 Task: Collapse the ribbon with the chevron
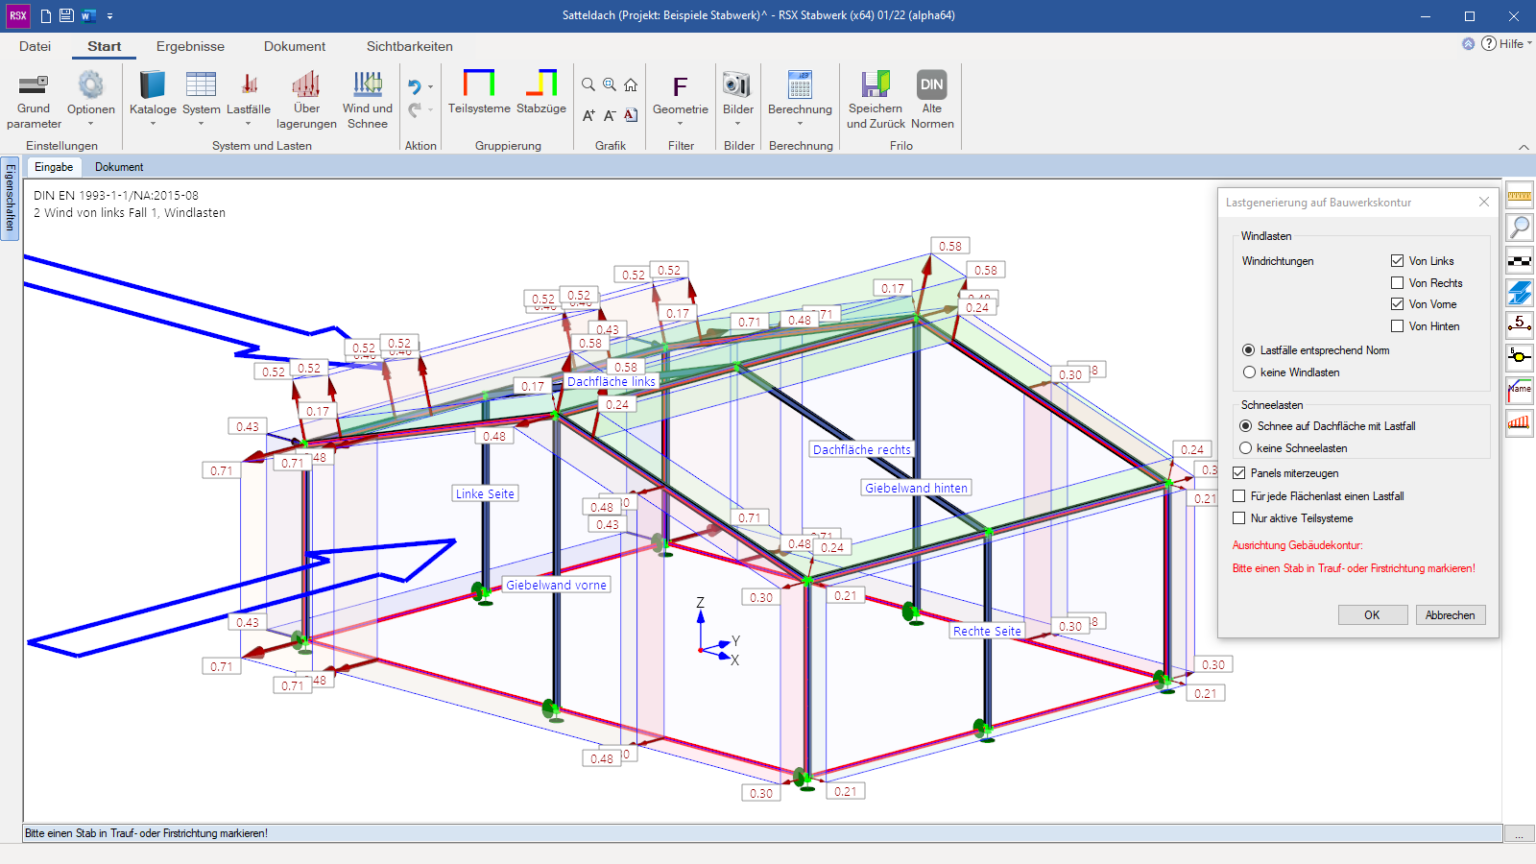click(1523, 147)
